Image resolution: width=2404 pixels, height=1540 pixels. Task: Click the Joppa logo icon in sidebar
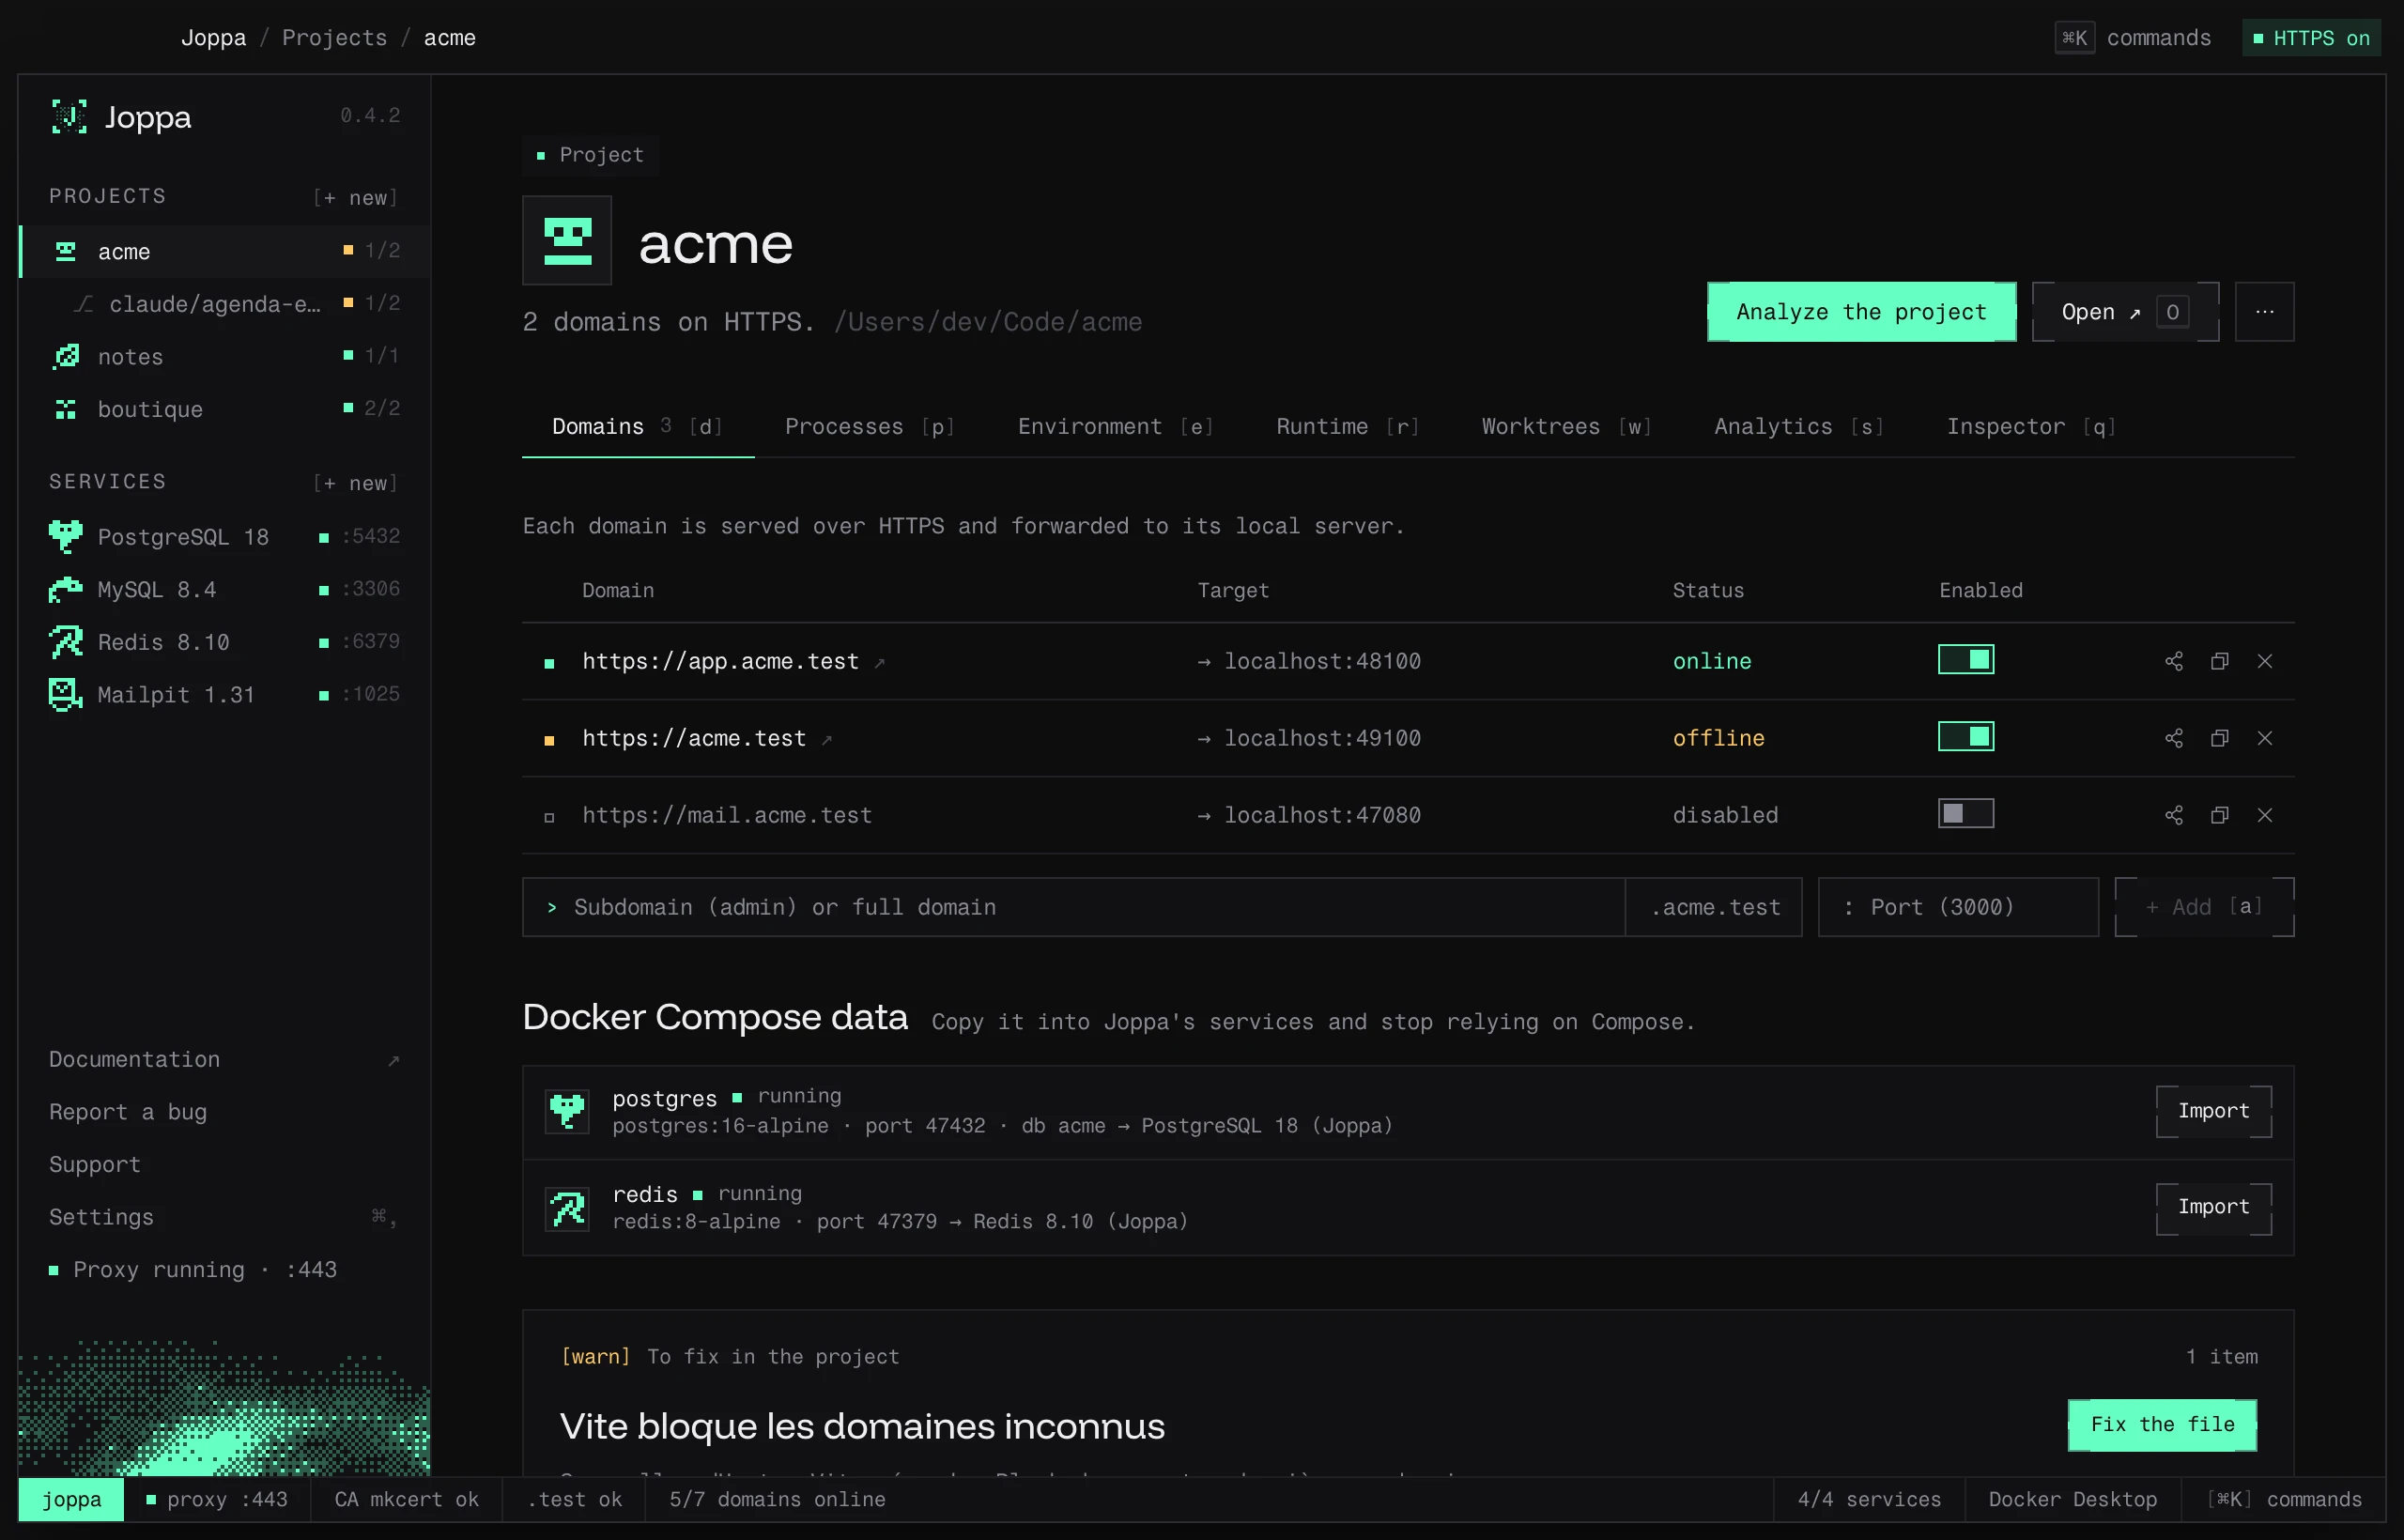(69, 117)
